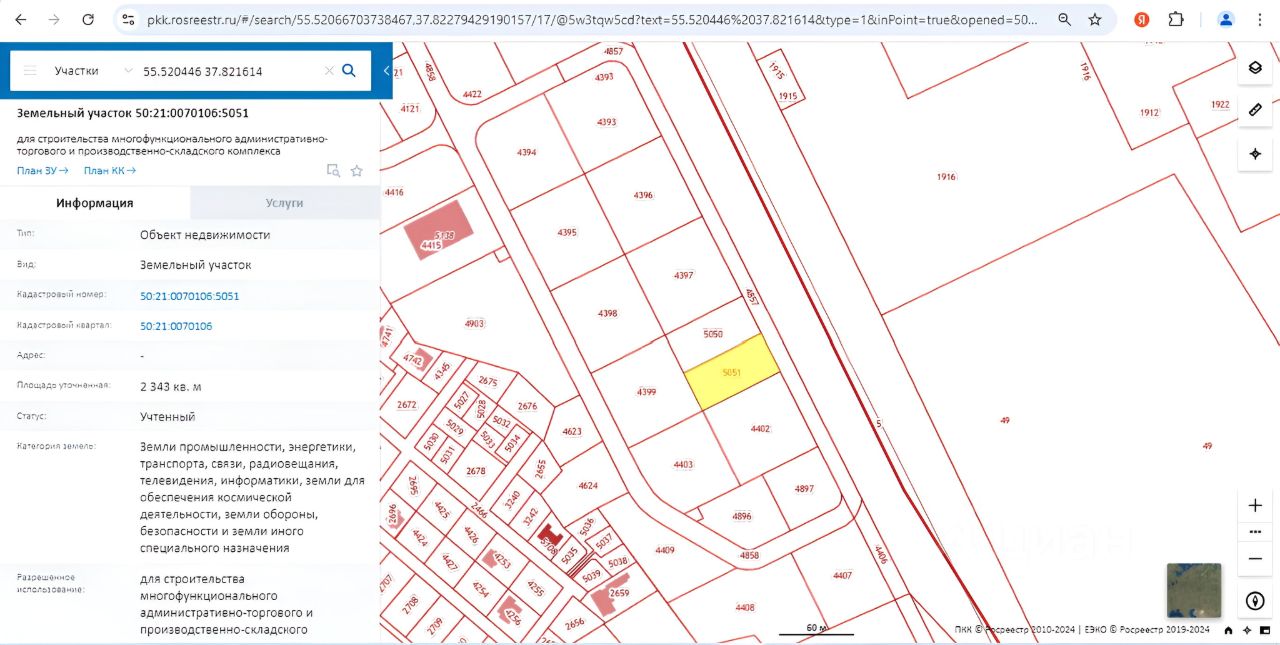Go back with the browser back arrow
Viewport: 1280px width, 645px height.
tap(21, 20)
